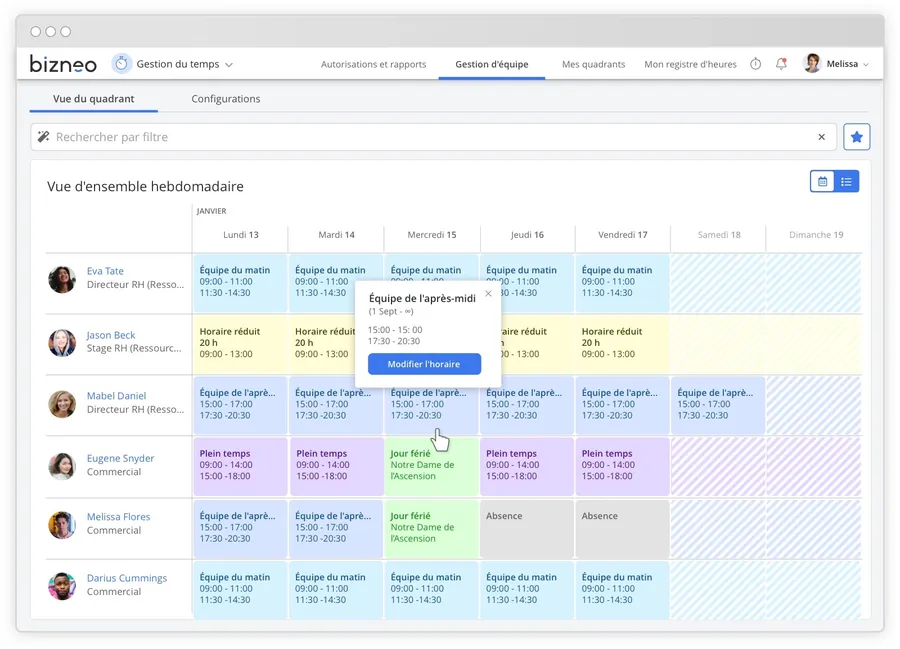Close the Équipe de l'après-midi popup

coord(488,294)
